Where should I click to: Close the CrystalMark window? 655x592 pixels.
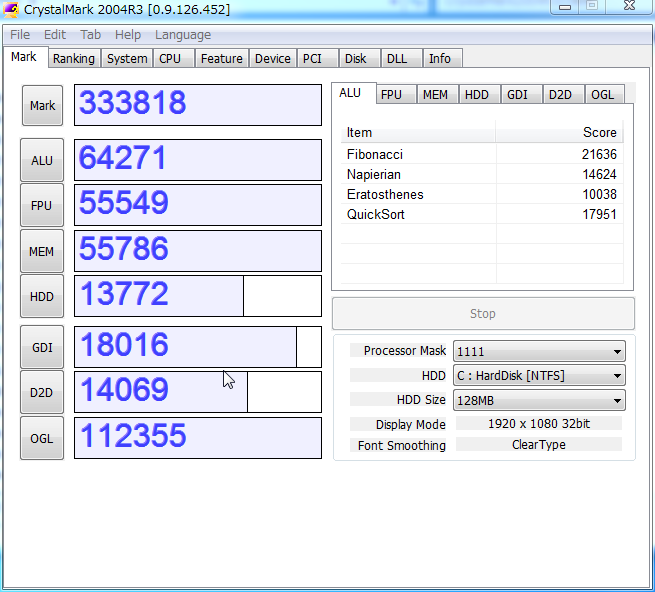pyautogui.click(x=630, y=6)
